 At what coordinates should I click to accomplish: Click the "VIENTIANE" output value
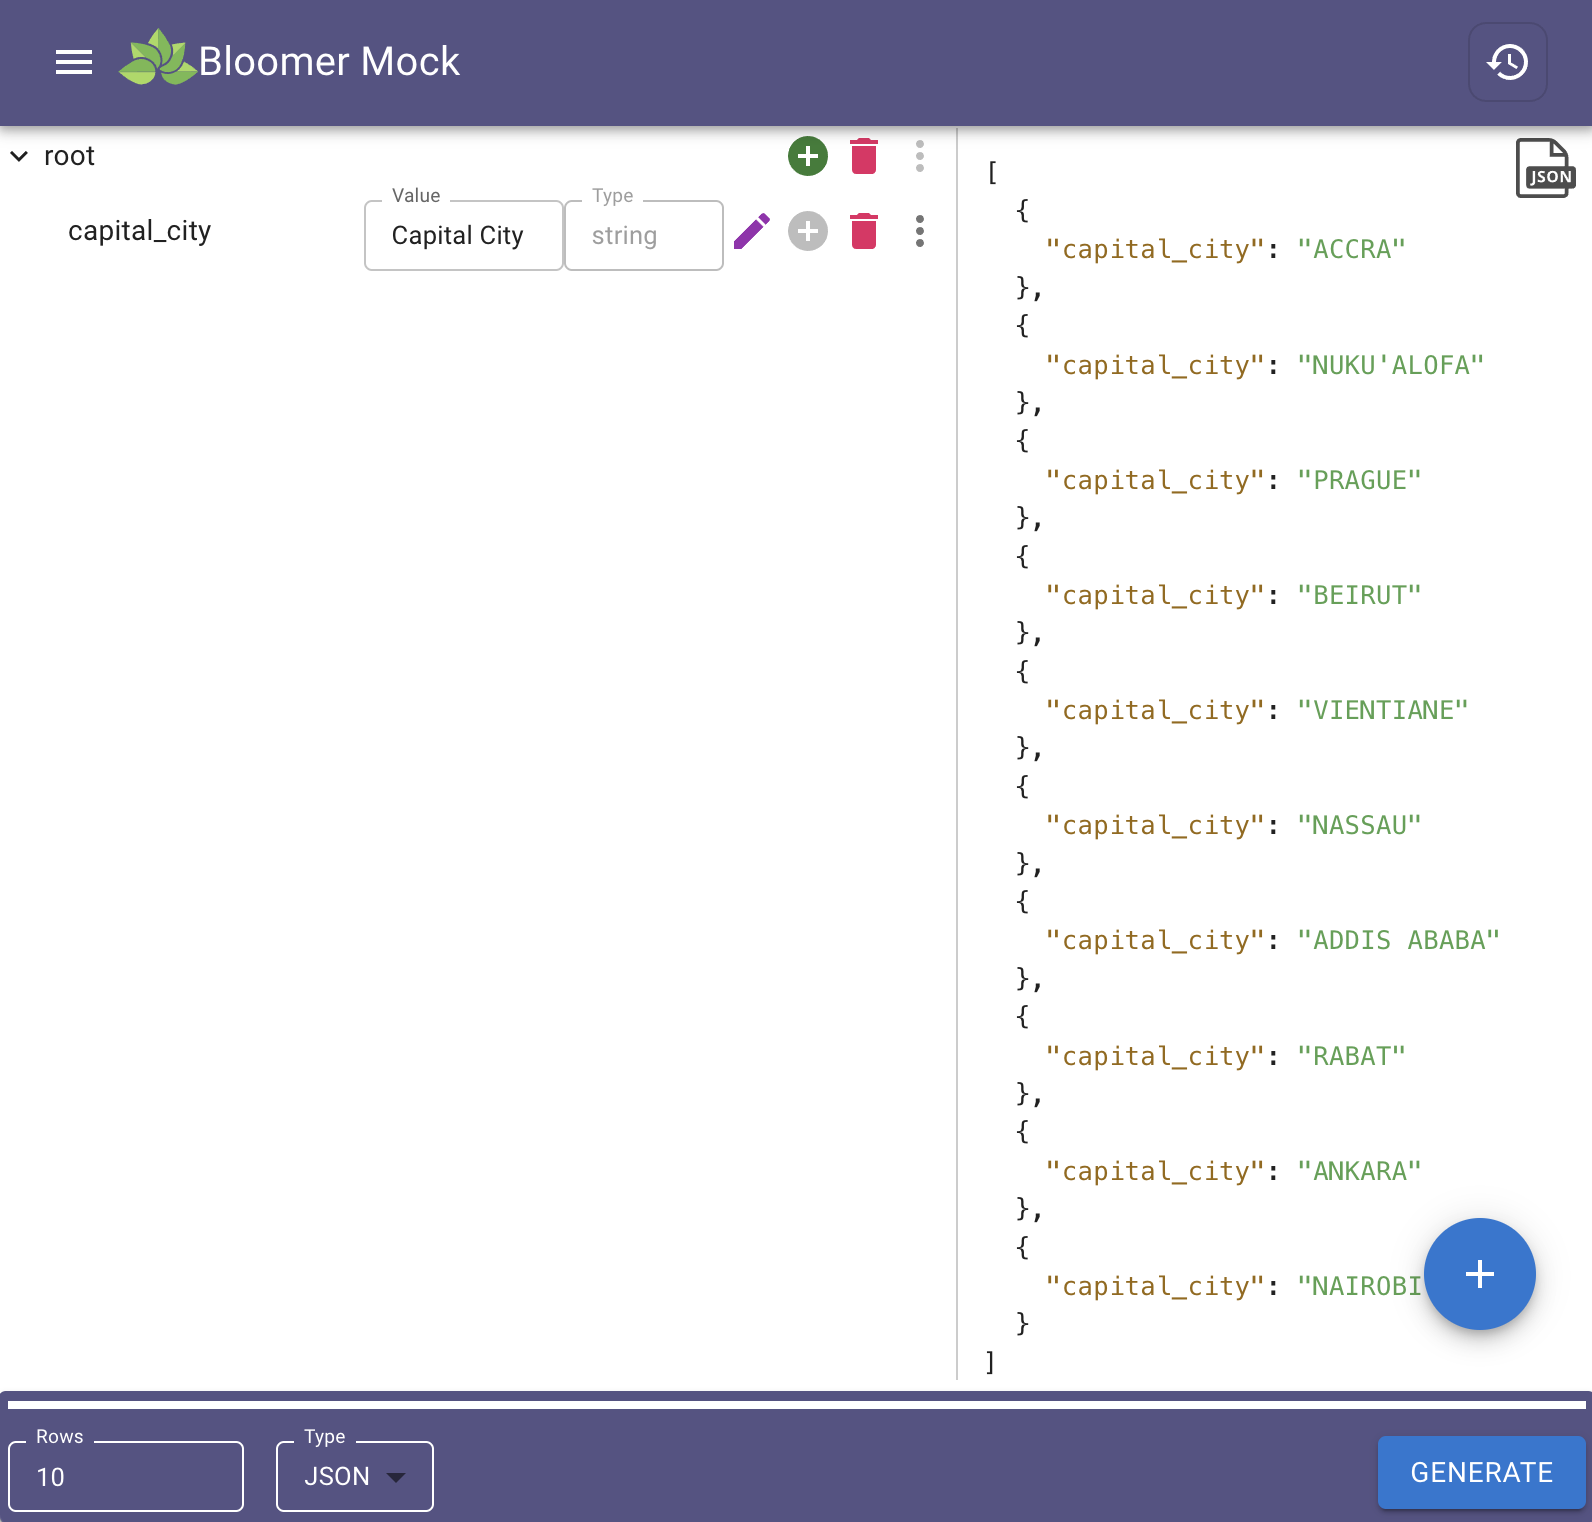[1382, 710]
